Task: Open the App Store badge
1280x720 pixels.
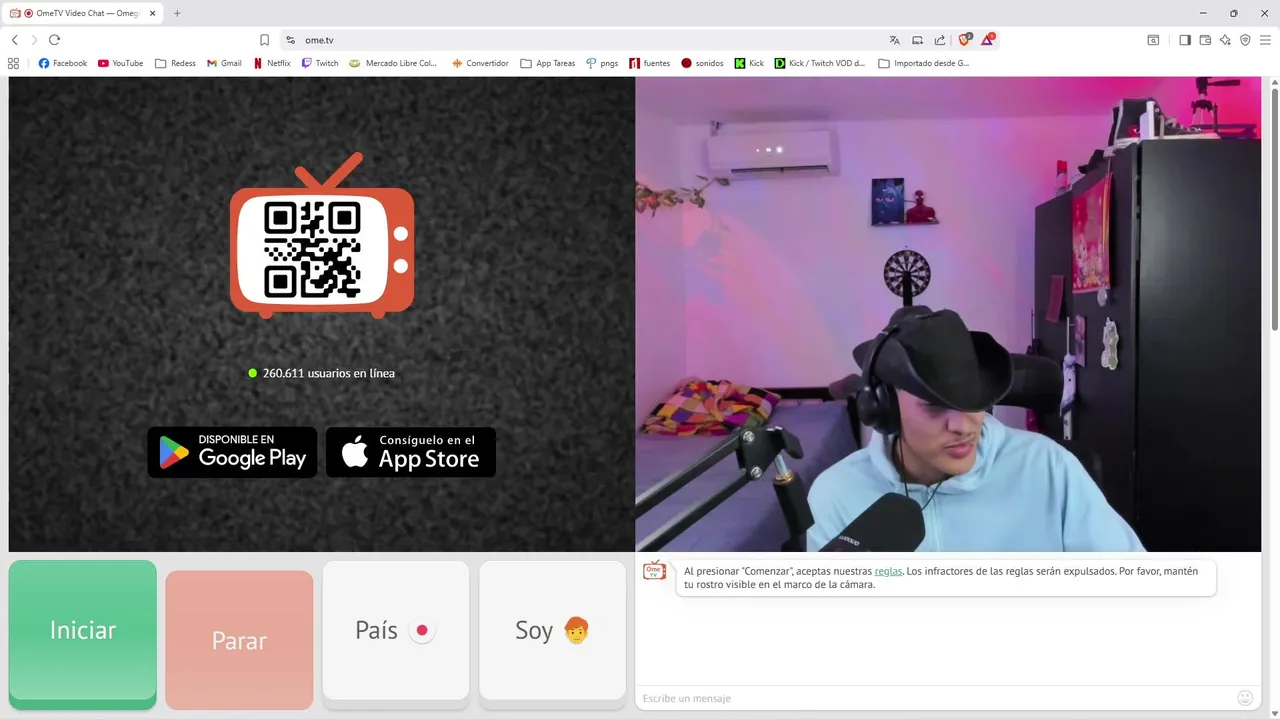Action: click(x=411, y=452)
